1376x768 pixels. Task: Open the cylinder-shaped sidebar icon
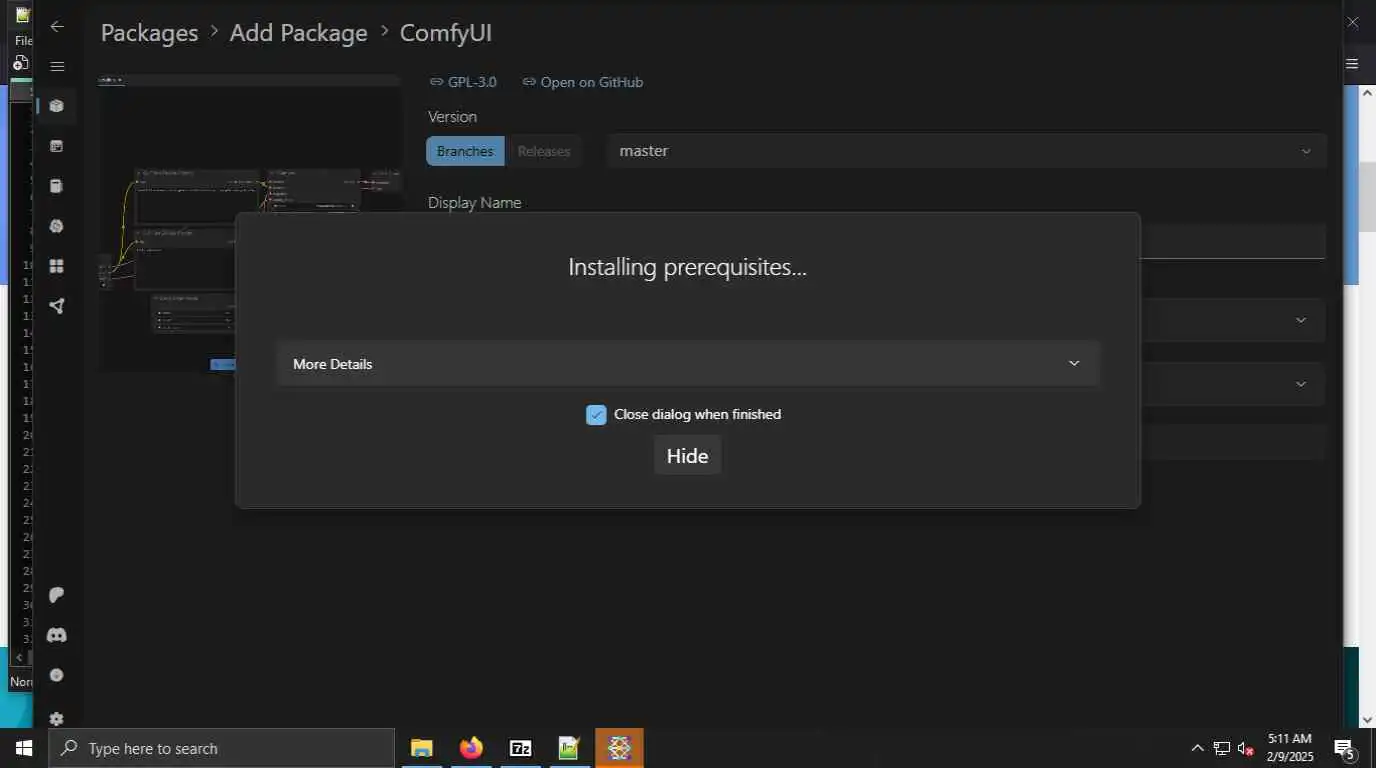pyautogui.click(x=57, y=186)
